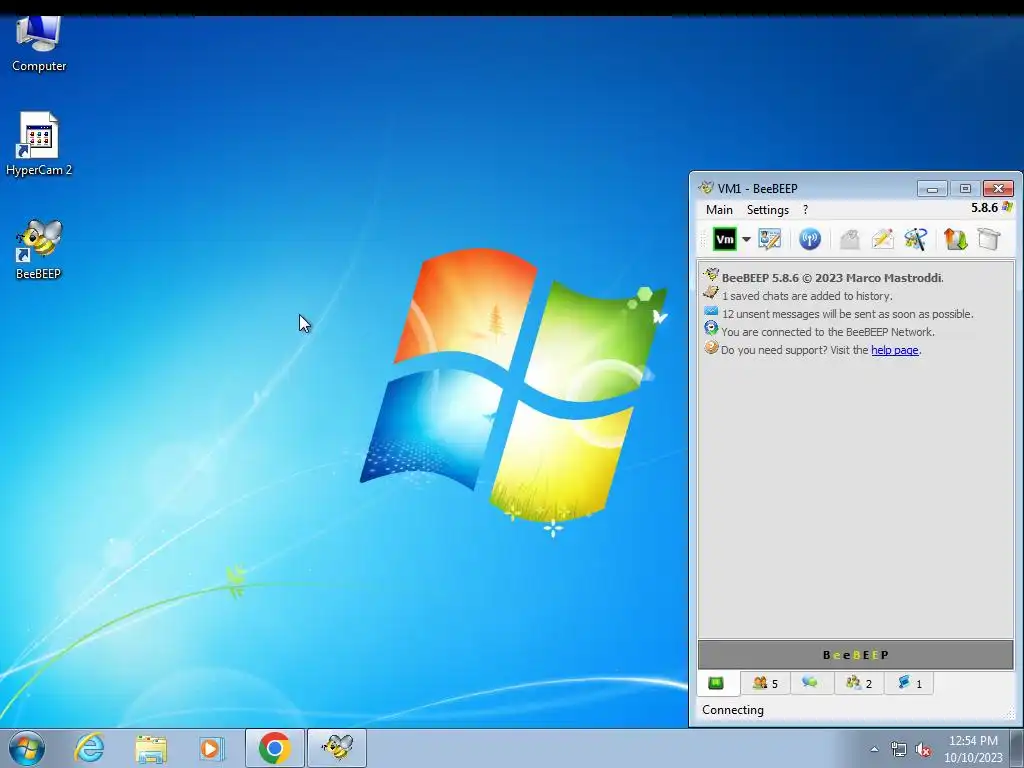Screen dimensions: 1024x768
Task: Click 'You are connected to the BeeBEEP Network' line
Action: (x=827, y=332)
